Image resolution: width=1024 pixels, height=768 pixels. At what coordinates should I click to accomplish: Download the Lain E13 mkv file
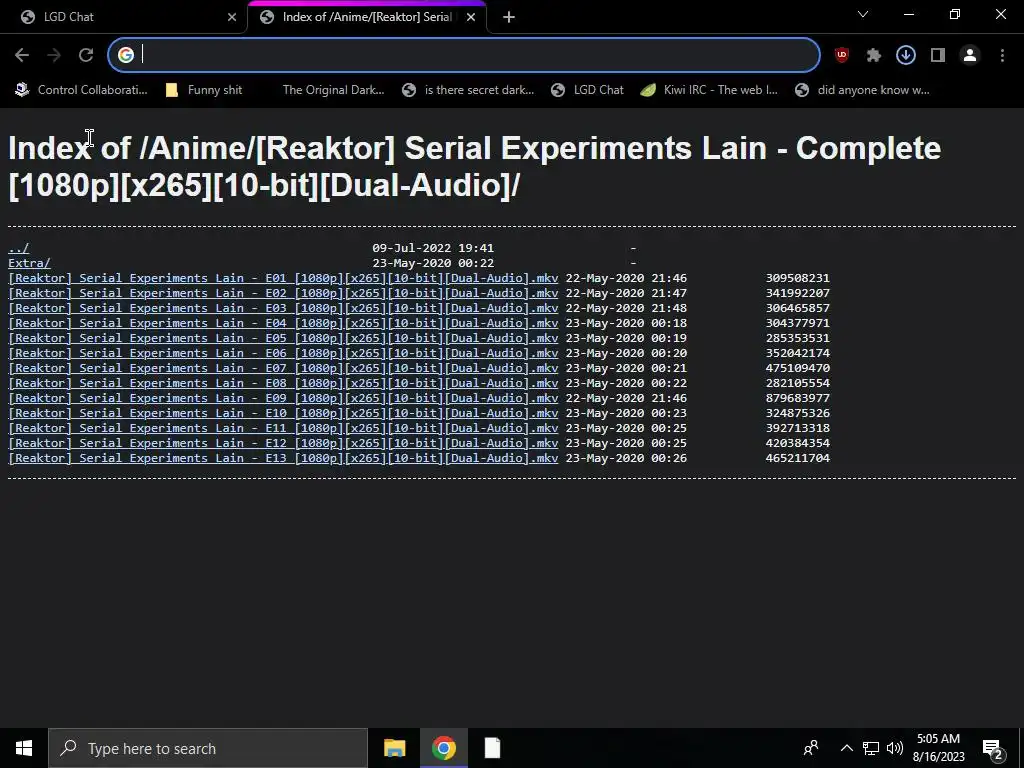pos(283,458)
